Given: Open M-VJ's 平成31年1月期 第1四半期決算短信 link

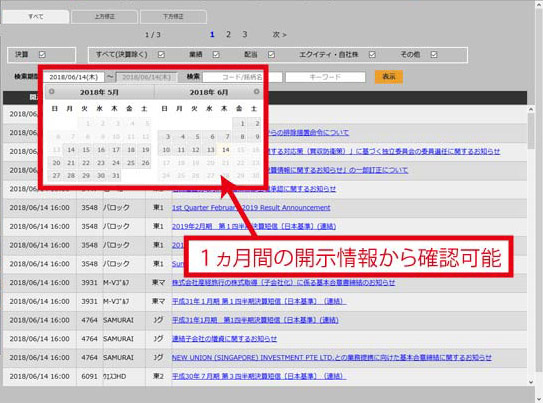Looking at the screenshot, I should pos(259,302).
